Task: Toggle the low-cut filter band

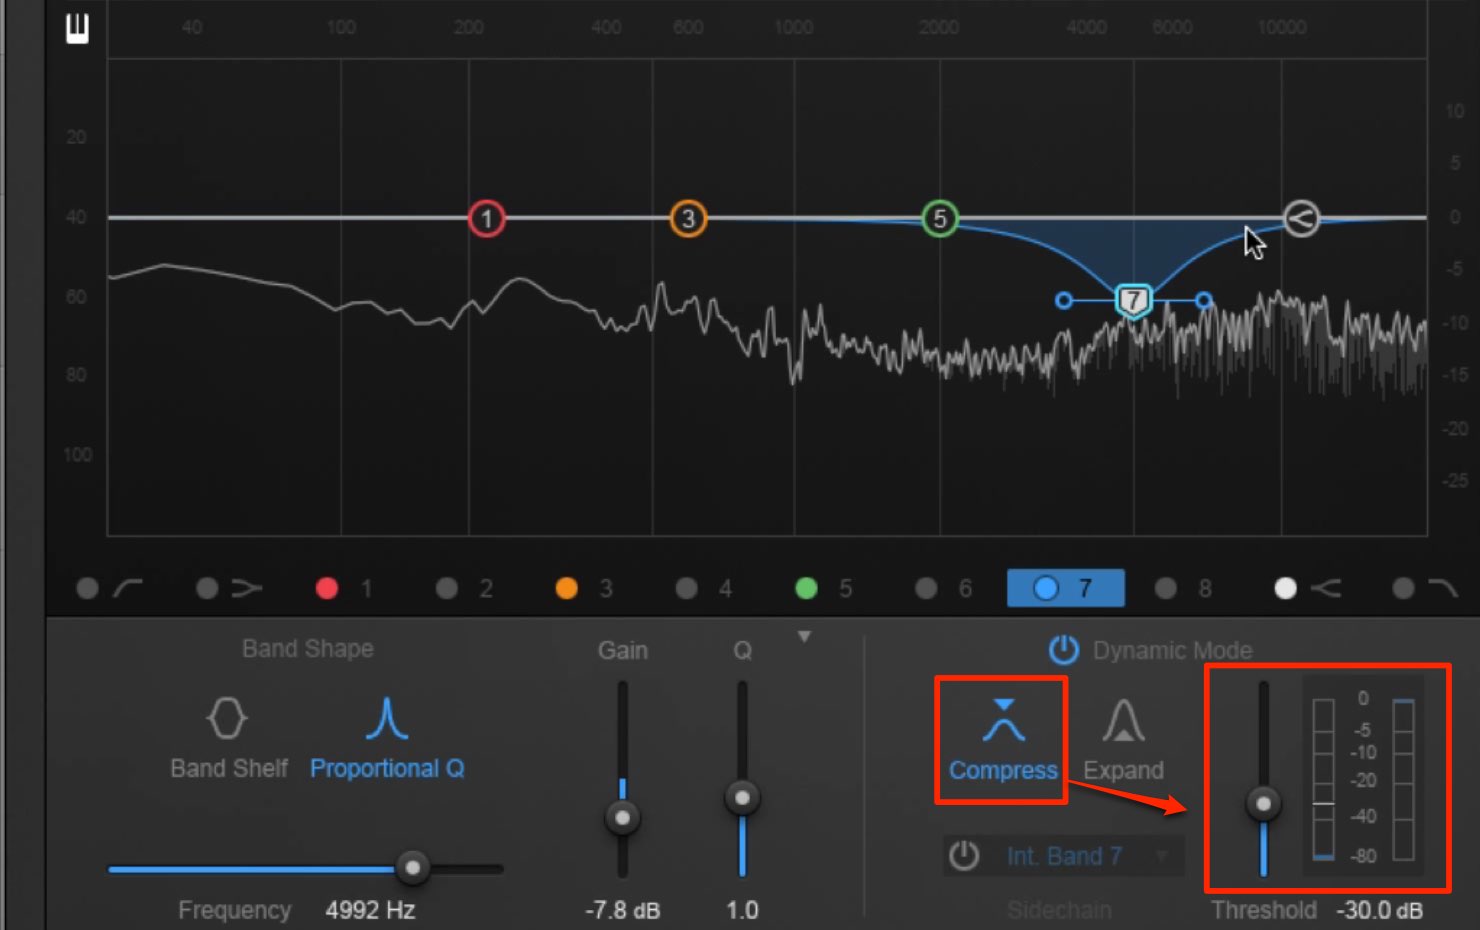Action: 110,588
